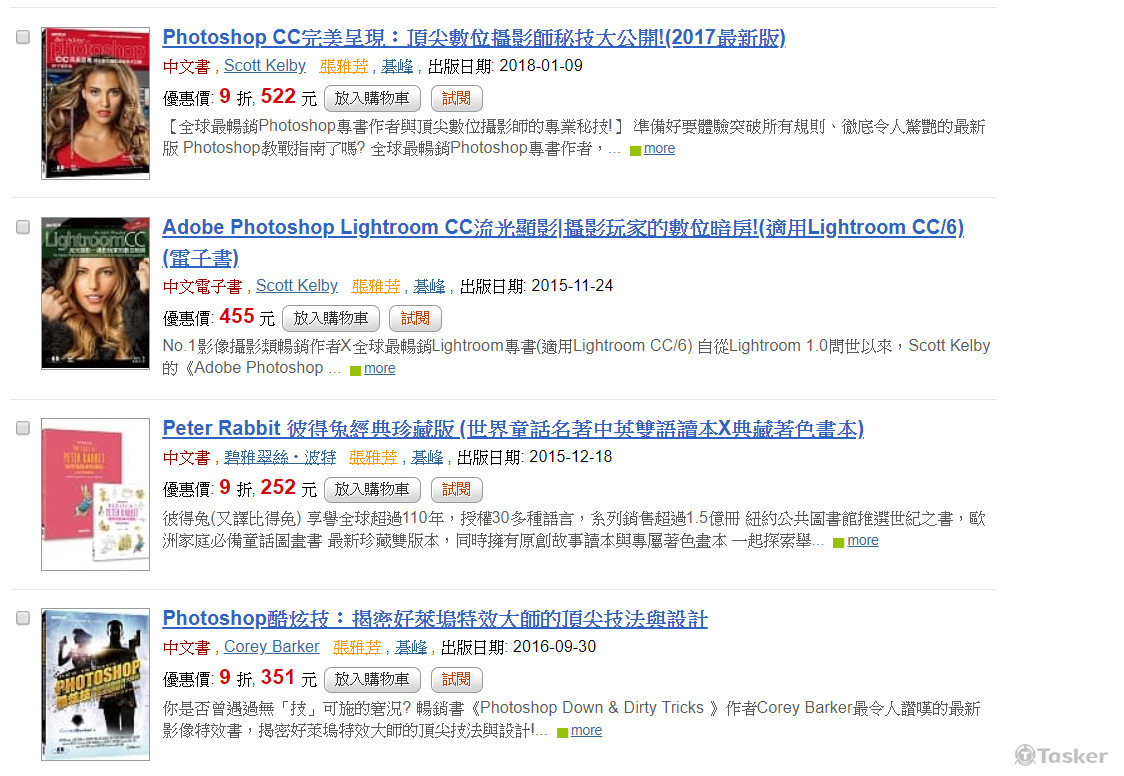Open the Photoshop CC完美呈現 book cover thumbnail
1124x776 pixels.
pyautogui.click(x=95, y=103)
